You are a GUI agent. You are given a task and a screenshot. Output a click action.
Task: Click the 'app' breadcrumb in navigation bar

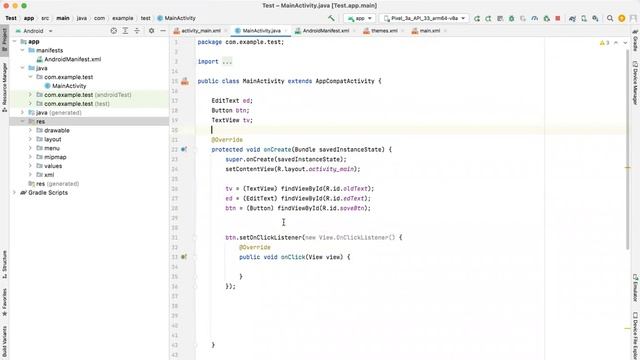(x=29, y=18)
